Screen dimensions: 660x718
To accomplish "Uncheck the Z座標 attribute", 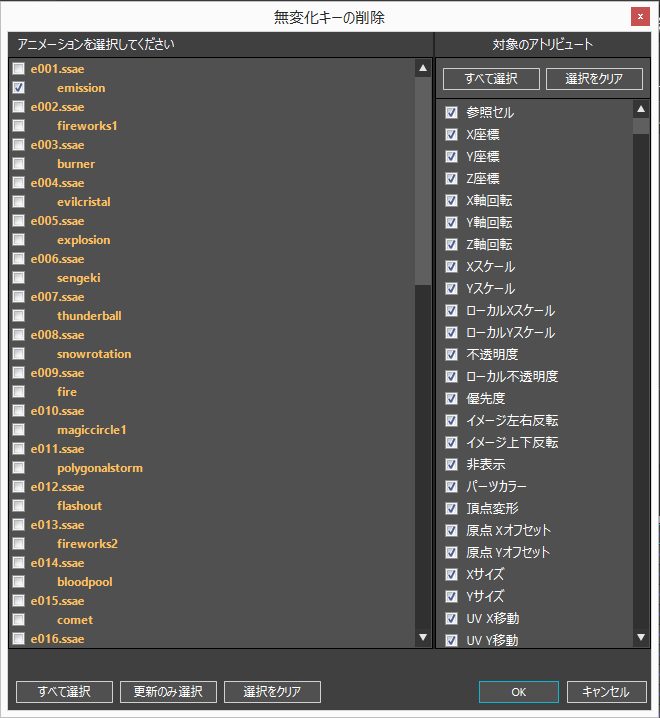I will tap(452, 178).
